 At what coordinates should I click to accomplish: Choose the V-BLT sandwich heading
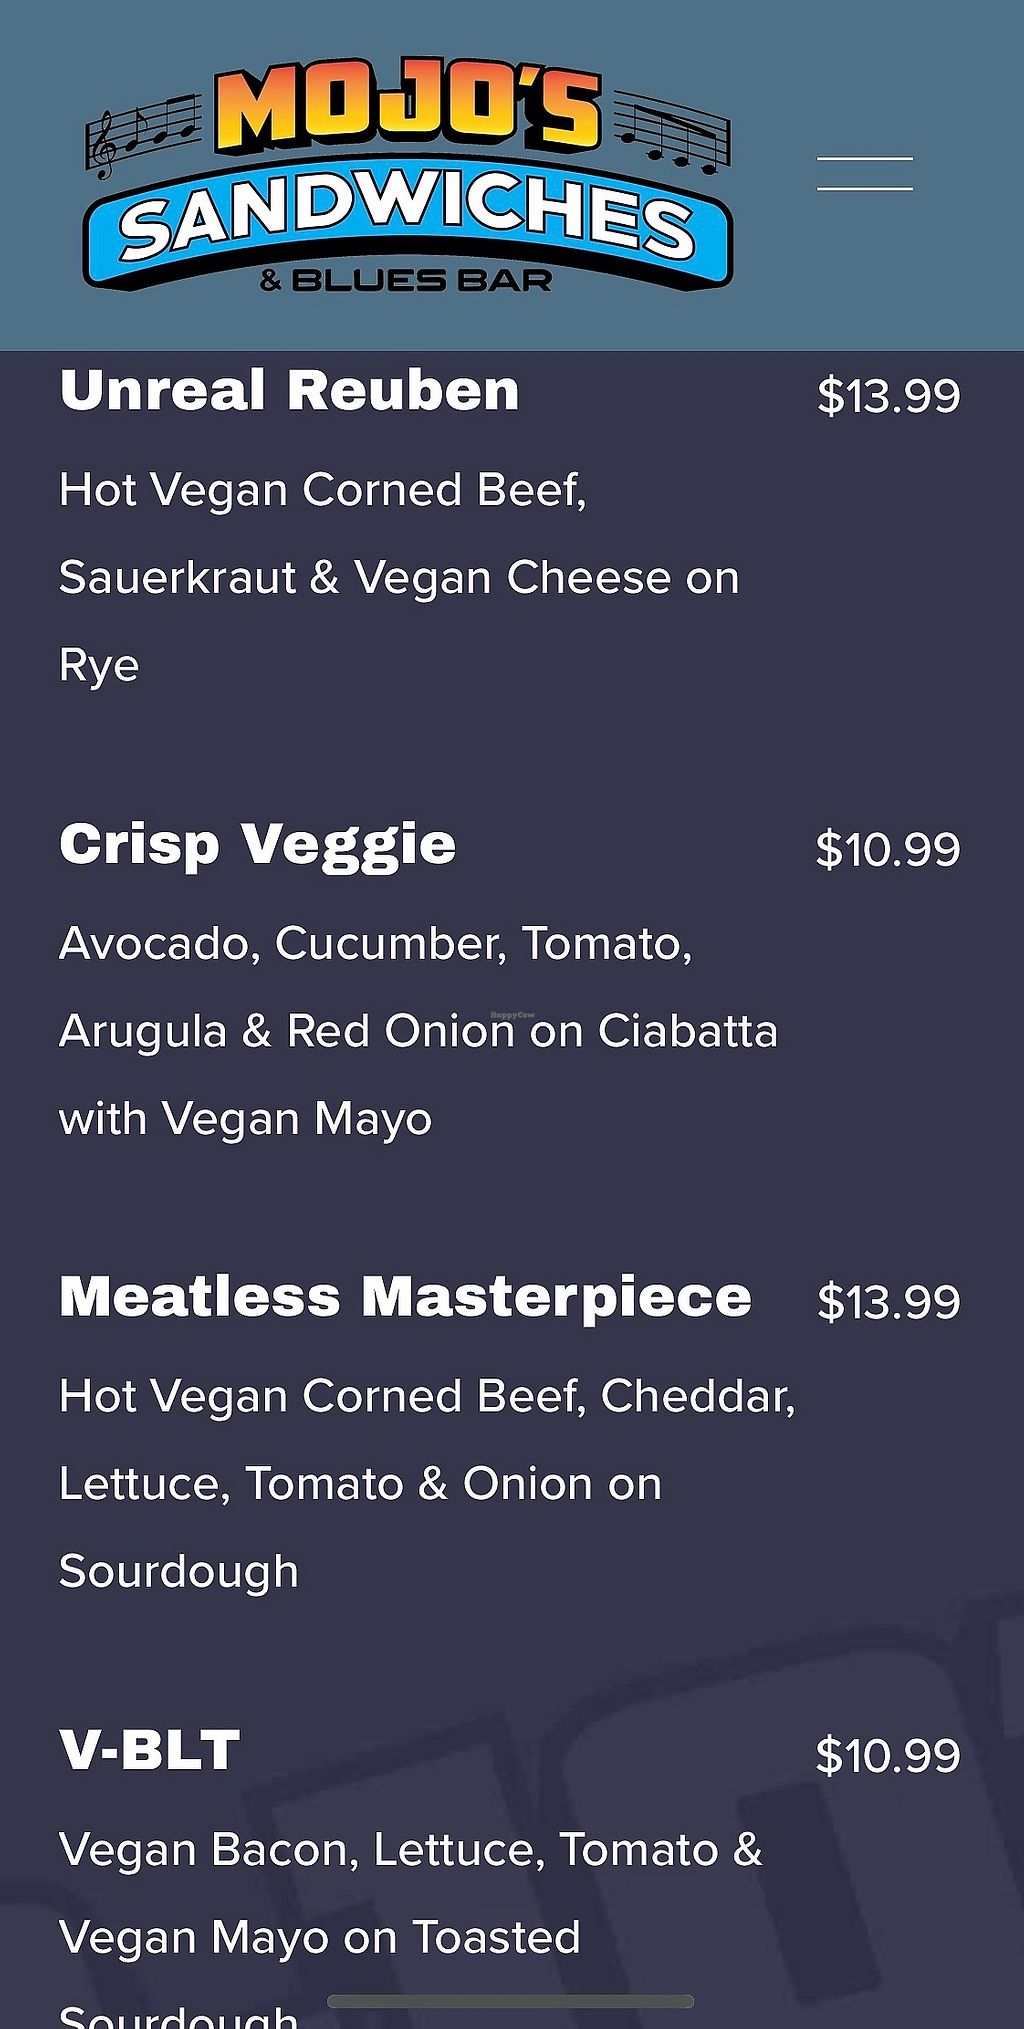(x=150, y=1750)
